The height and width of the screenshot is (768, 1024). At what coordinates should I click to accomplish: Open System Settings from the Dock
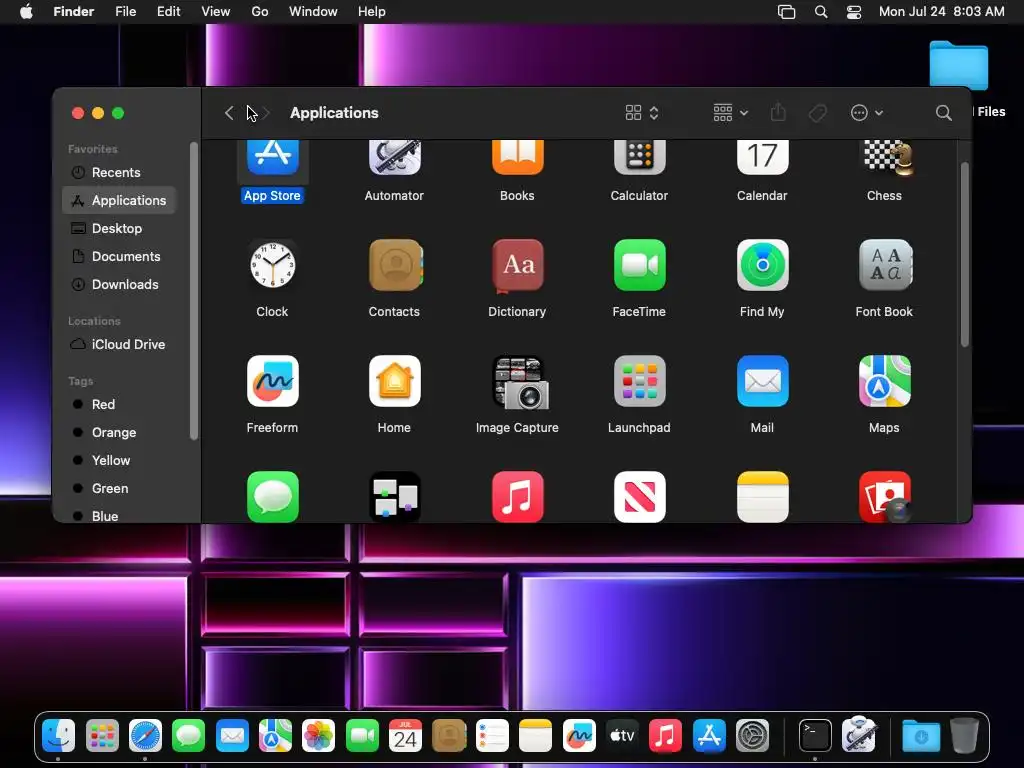(752, 736)
